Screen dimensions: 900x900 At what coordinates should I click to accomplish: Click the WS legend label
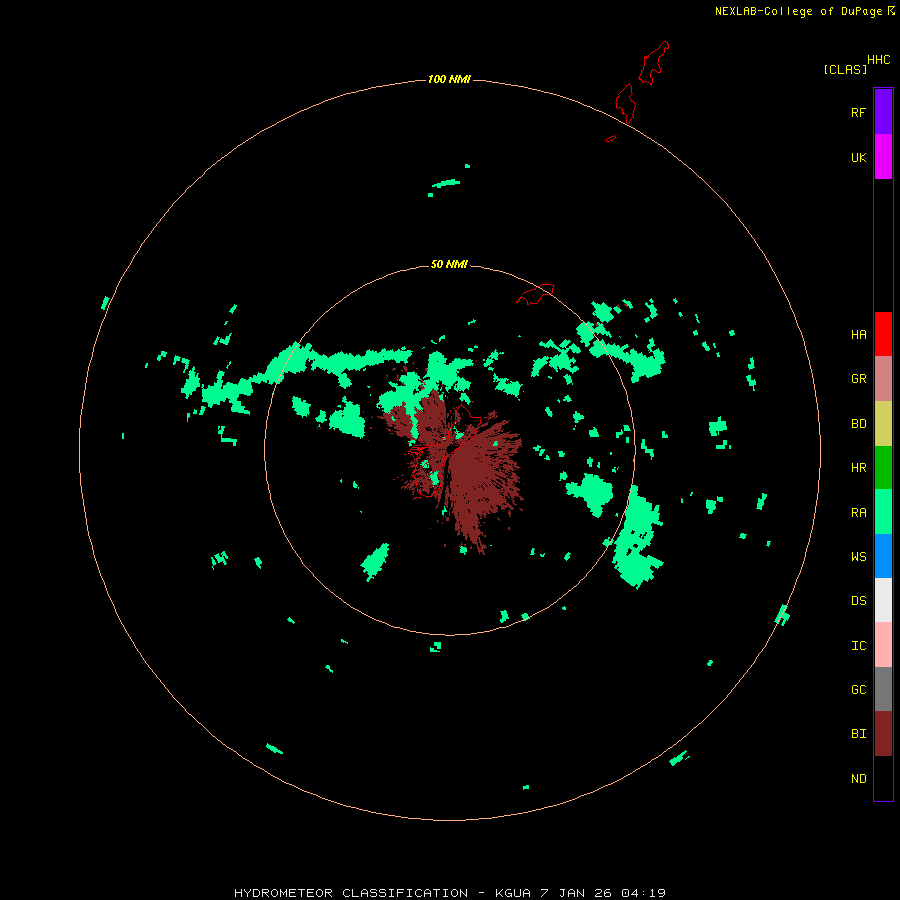(x=859, y=557)
